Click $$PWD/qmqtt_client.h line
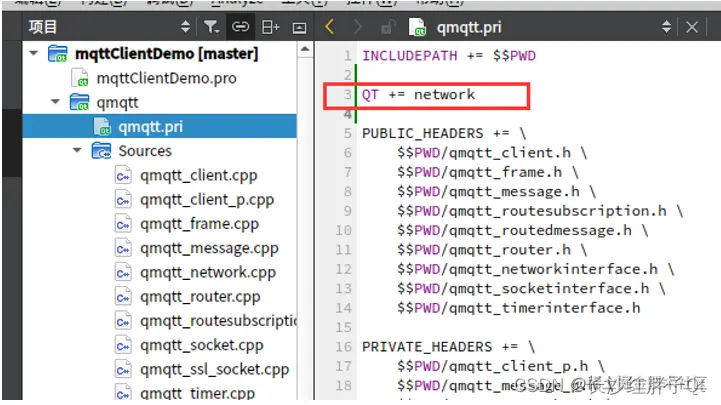 click(x=492, y=153)
